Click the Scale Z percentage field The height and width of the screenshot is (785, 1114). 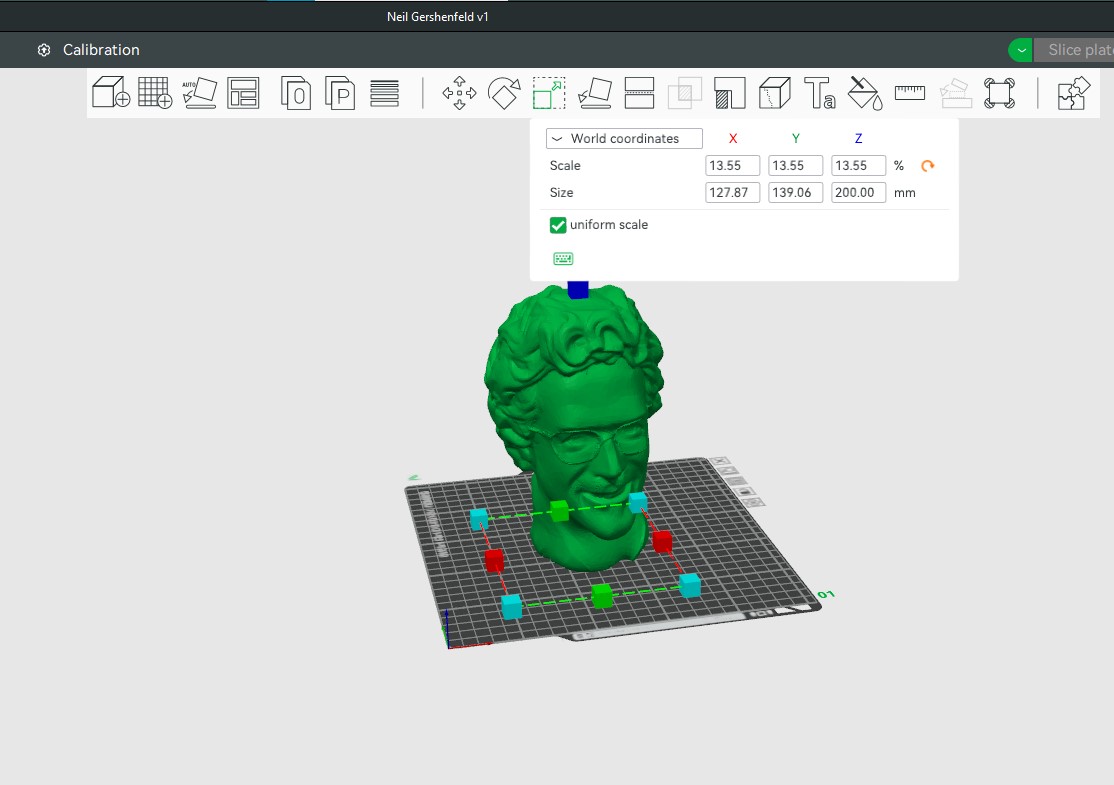(x=858, y=166)
